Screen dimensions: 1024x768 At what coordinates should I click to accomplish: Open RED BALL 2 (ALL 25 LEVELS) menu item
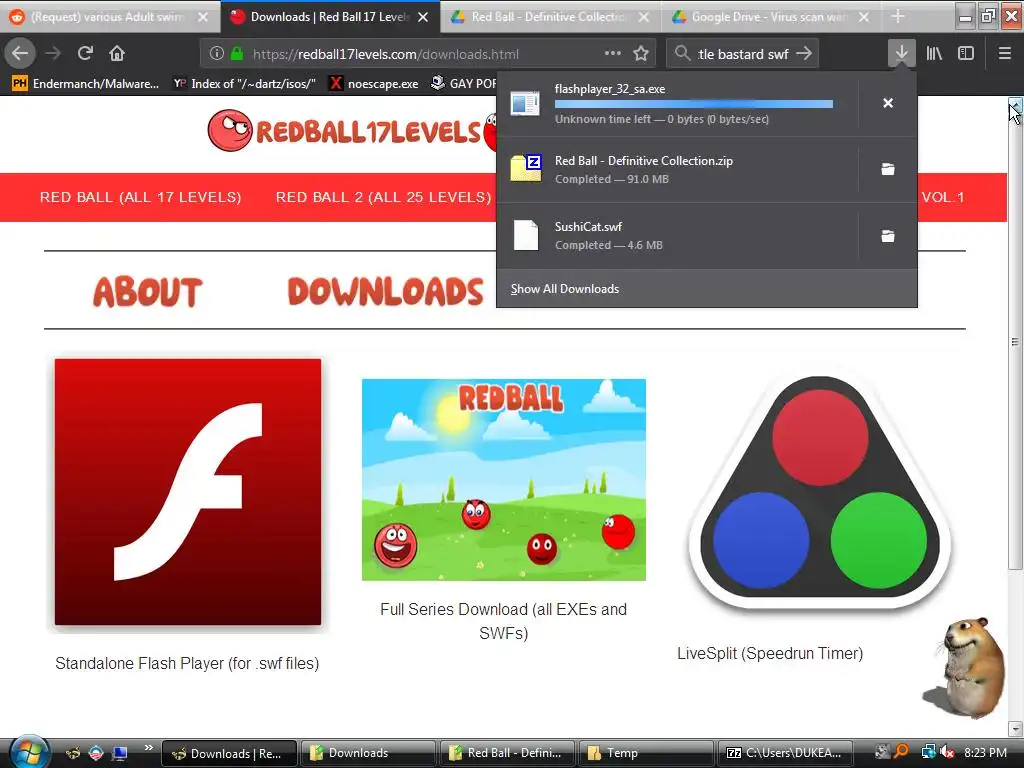[x=383, y=197]
